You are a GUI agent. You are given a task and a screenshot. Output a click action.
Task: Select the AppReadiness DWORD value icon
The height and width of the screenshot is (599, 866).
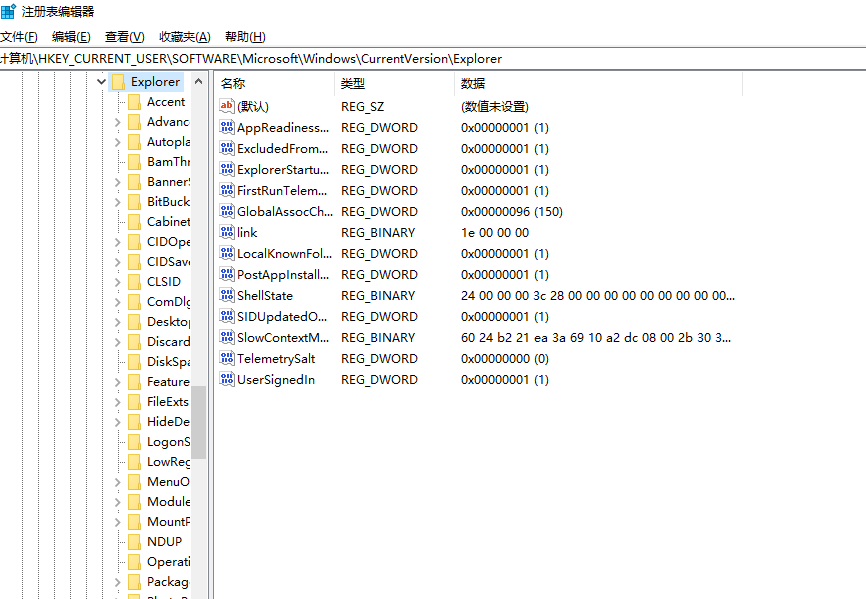[x=227, y=127]
